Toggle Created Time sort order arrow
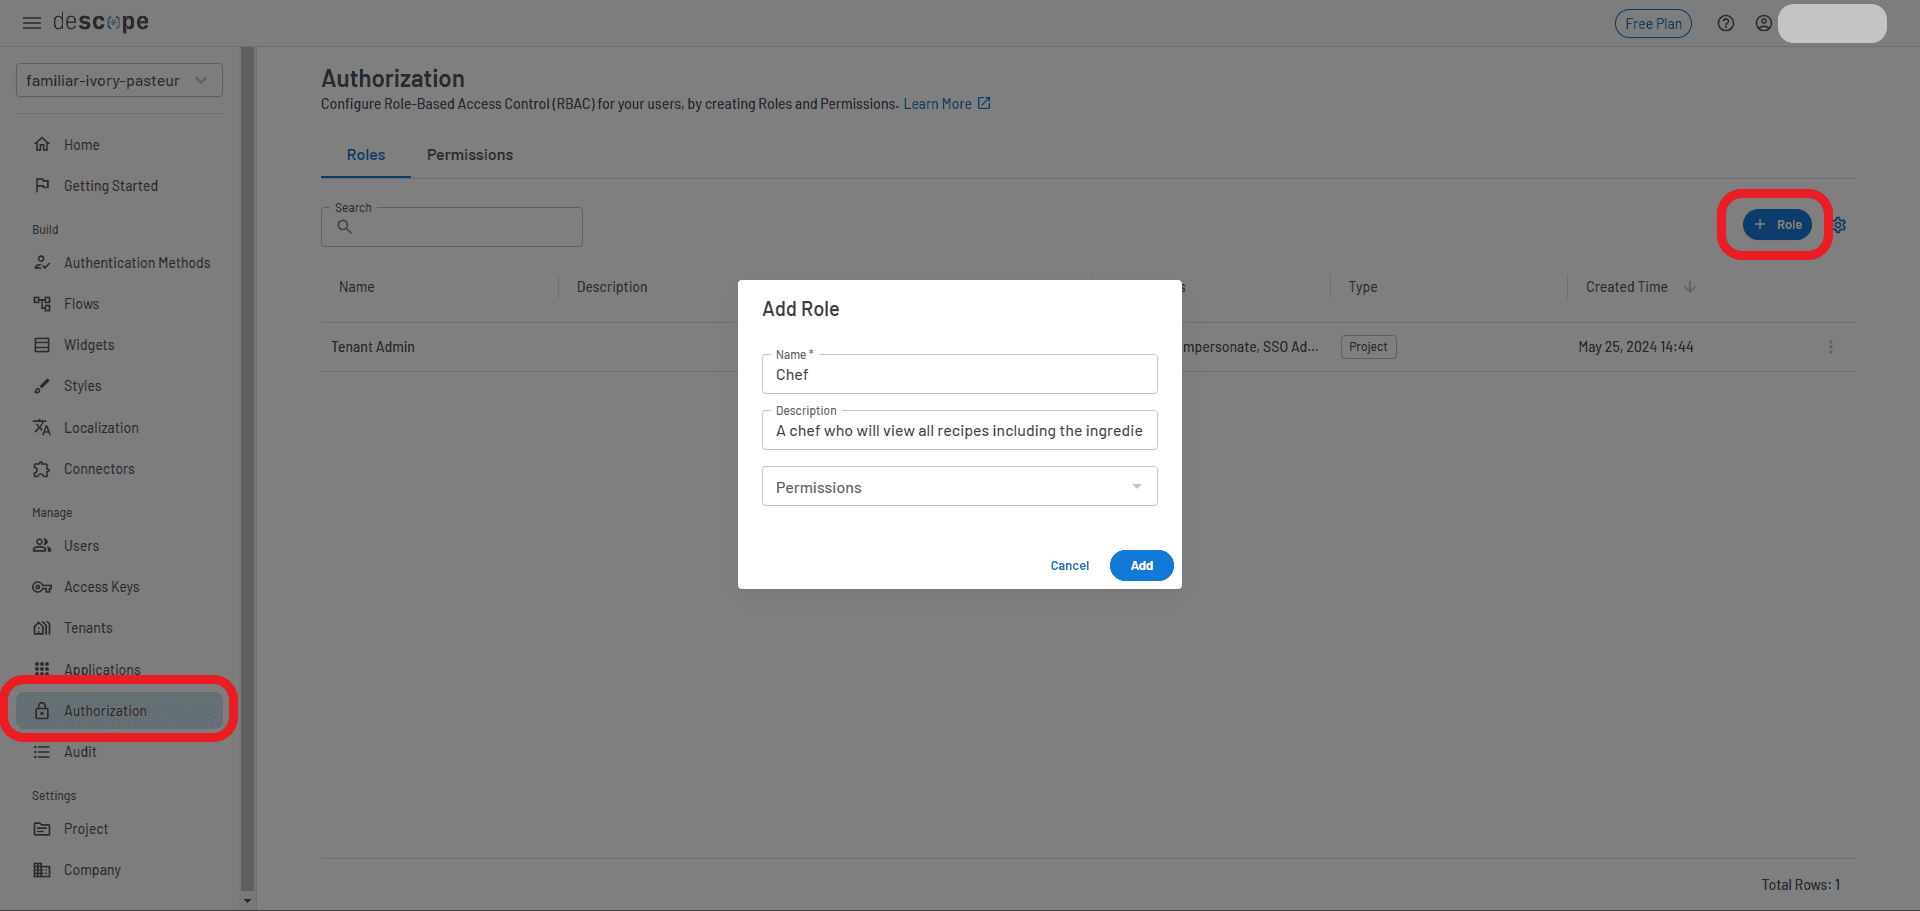Screen dimensions: 1920x911 click(x=1691, y=287)
